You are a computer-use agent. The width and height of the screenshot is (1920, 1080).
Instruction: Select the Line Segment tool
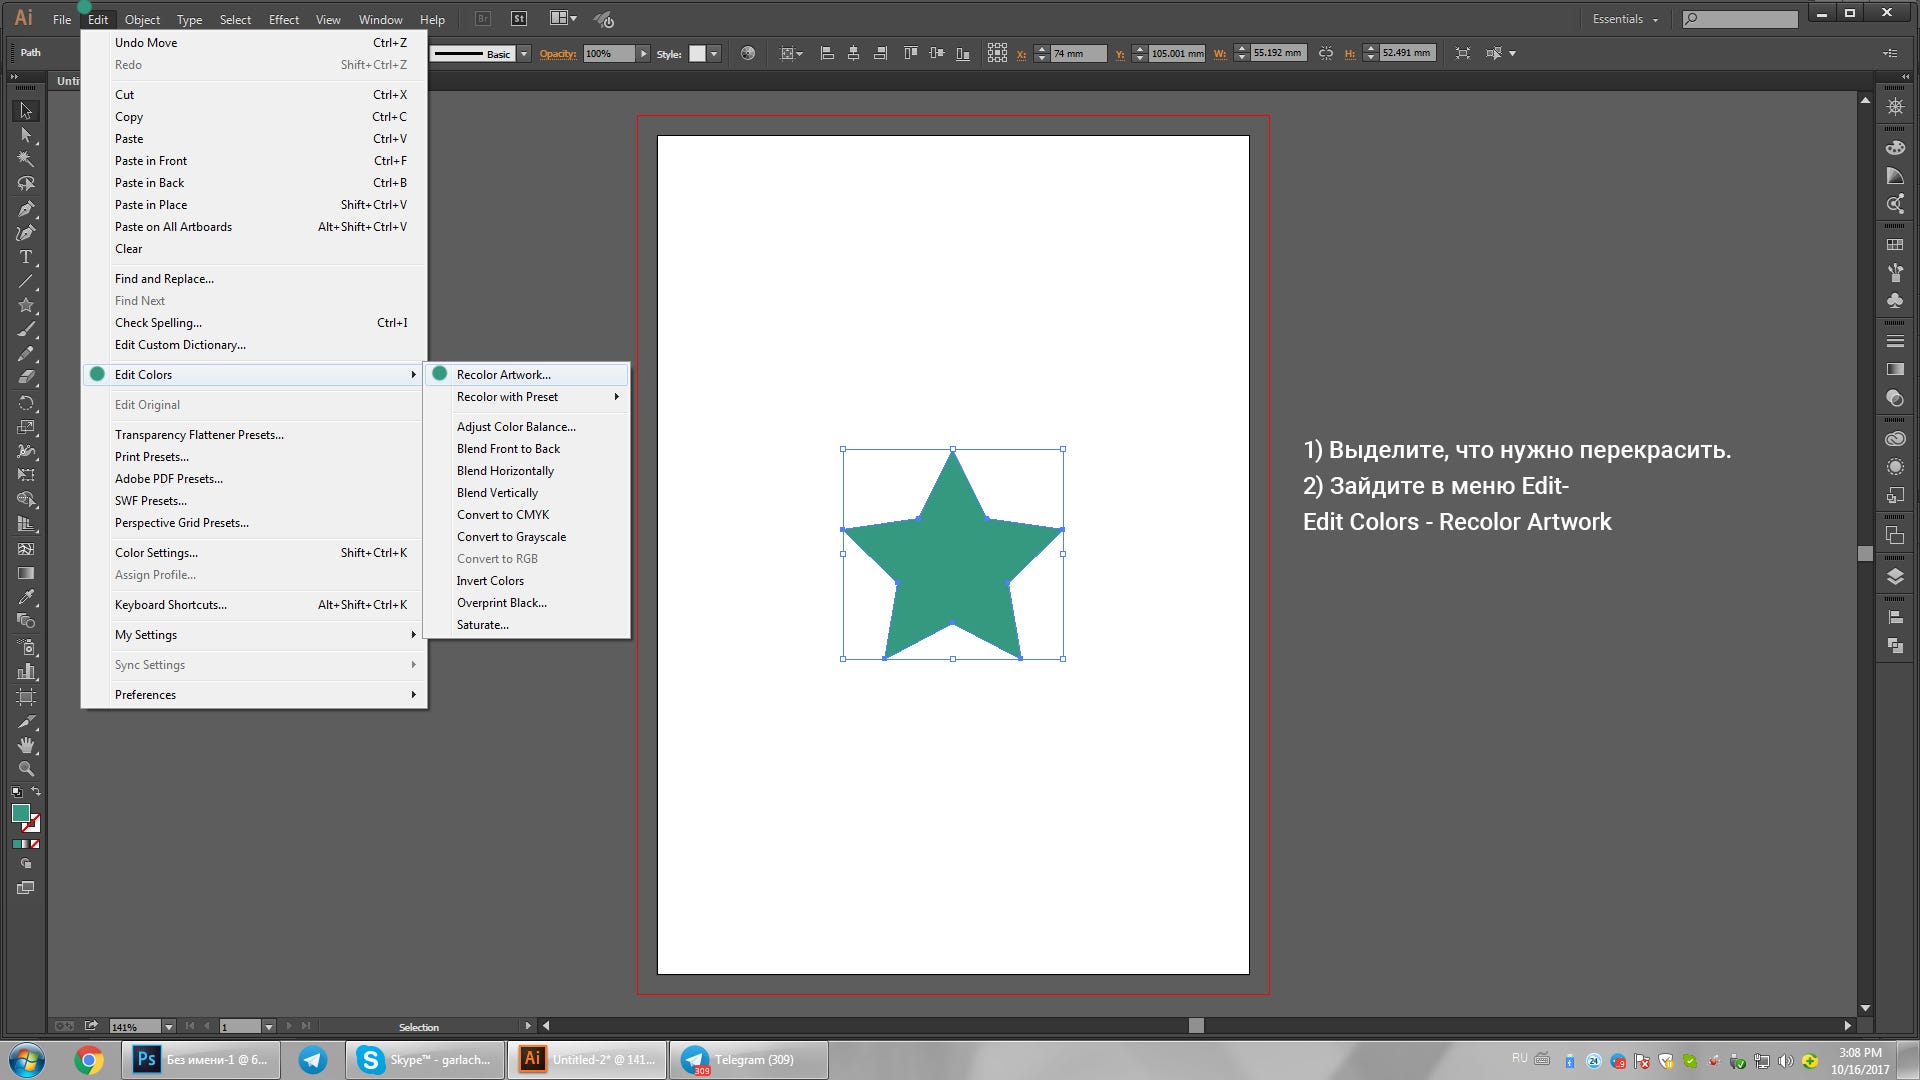coord(26,281)
